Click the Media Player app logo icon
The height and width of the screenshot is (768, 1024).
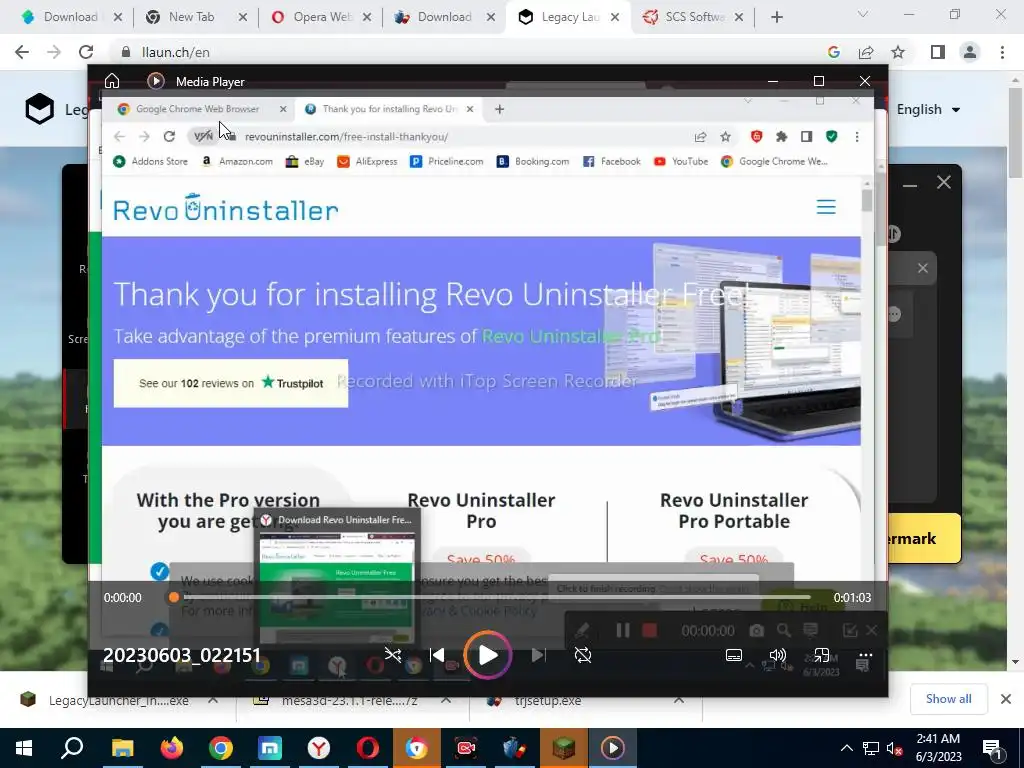(155, 81)
